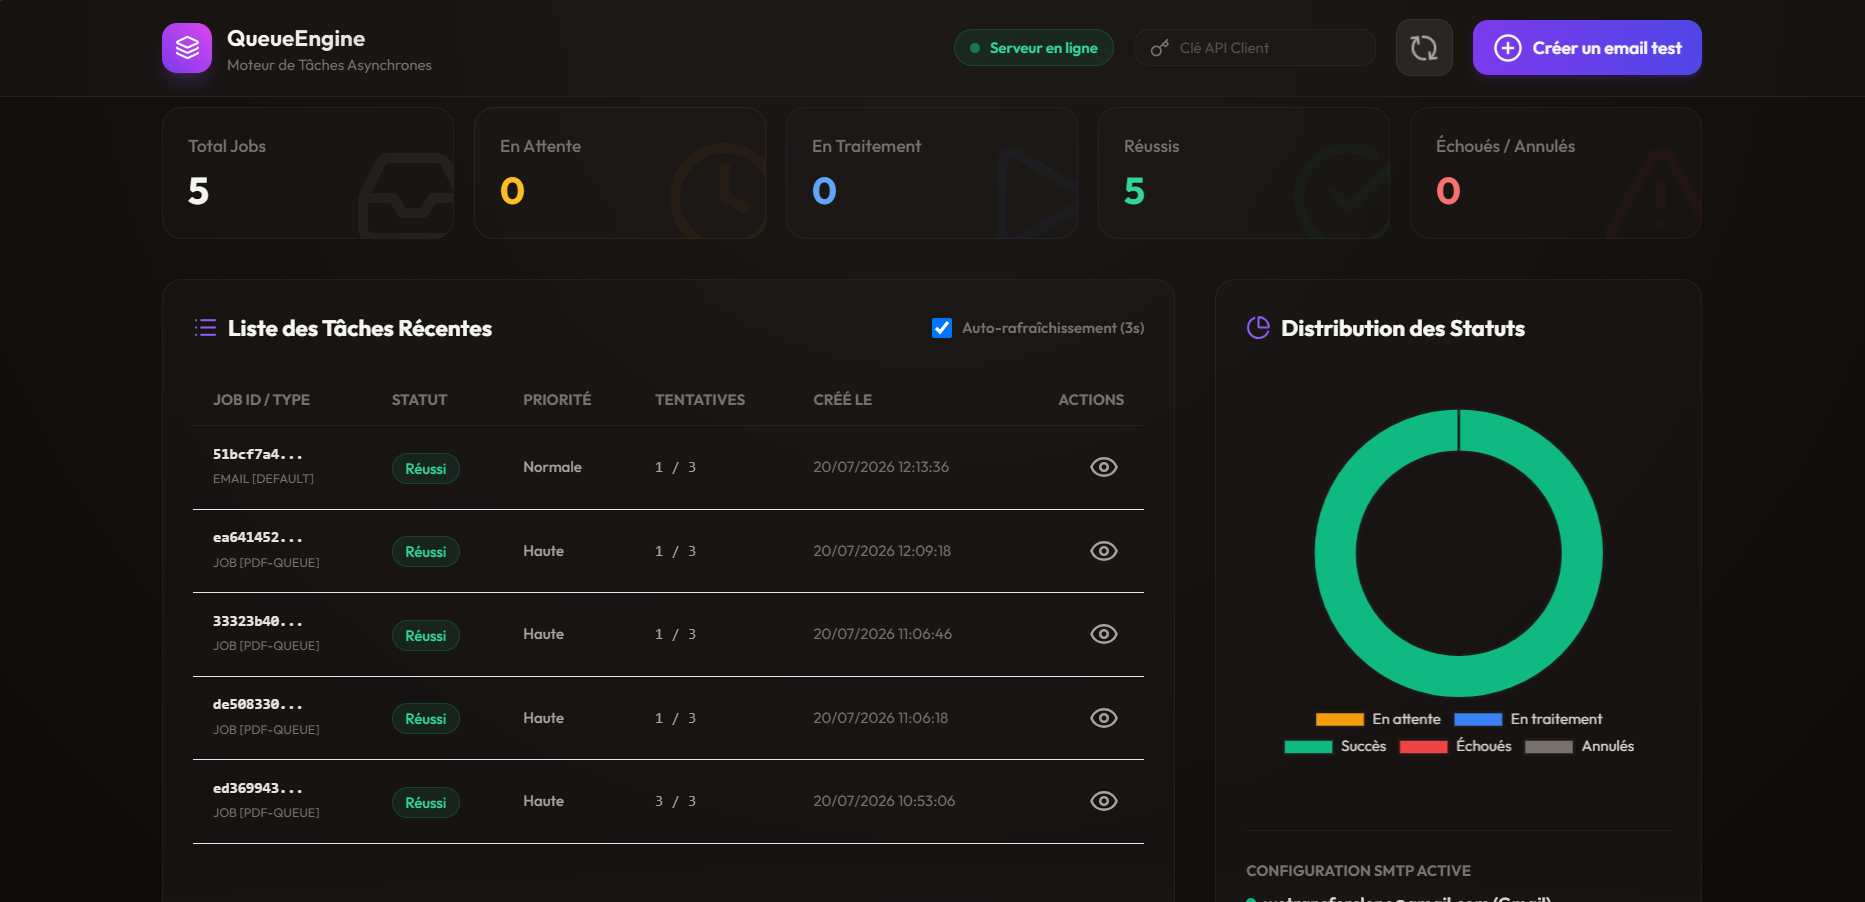Click the pie chart icon beside Distribution des Statuts
Image resolution: width=1865 pixels, height=902 pixels.
1258,328
